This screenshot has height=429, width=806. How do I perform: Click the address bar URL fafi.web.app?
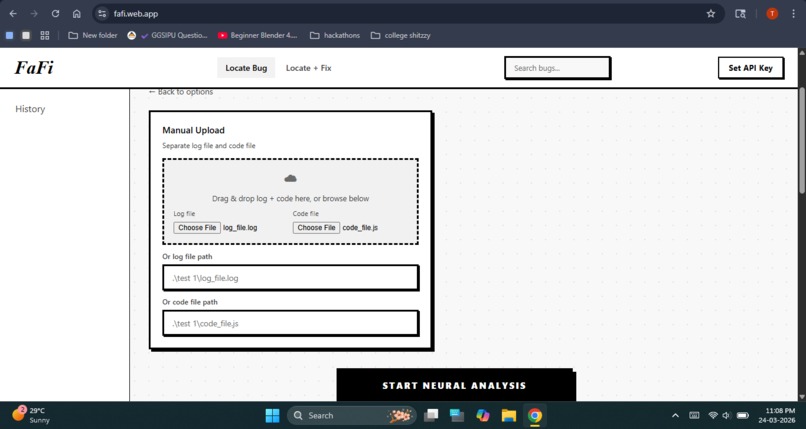point(136,14)
